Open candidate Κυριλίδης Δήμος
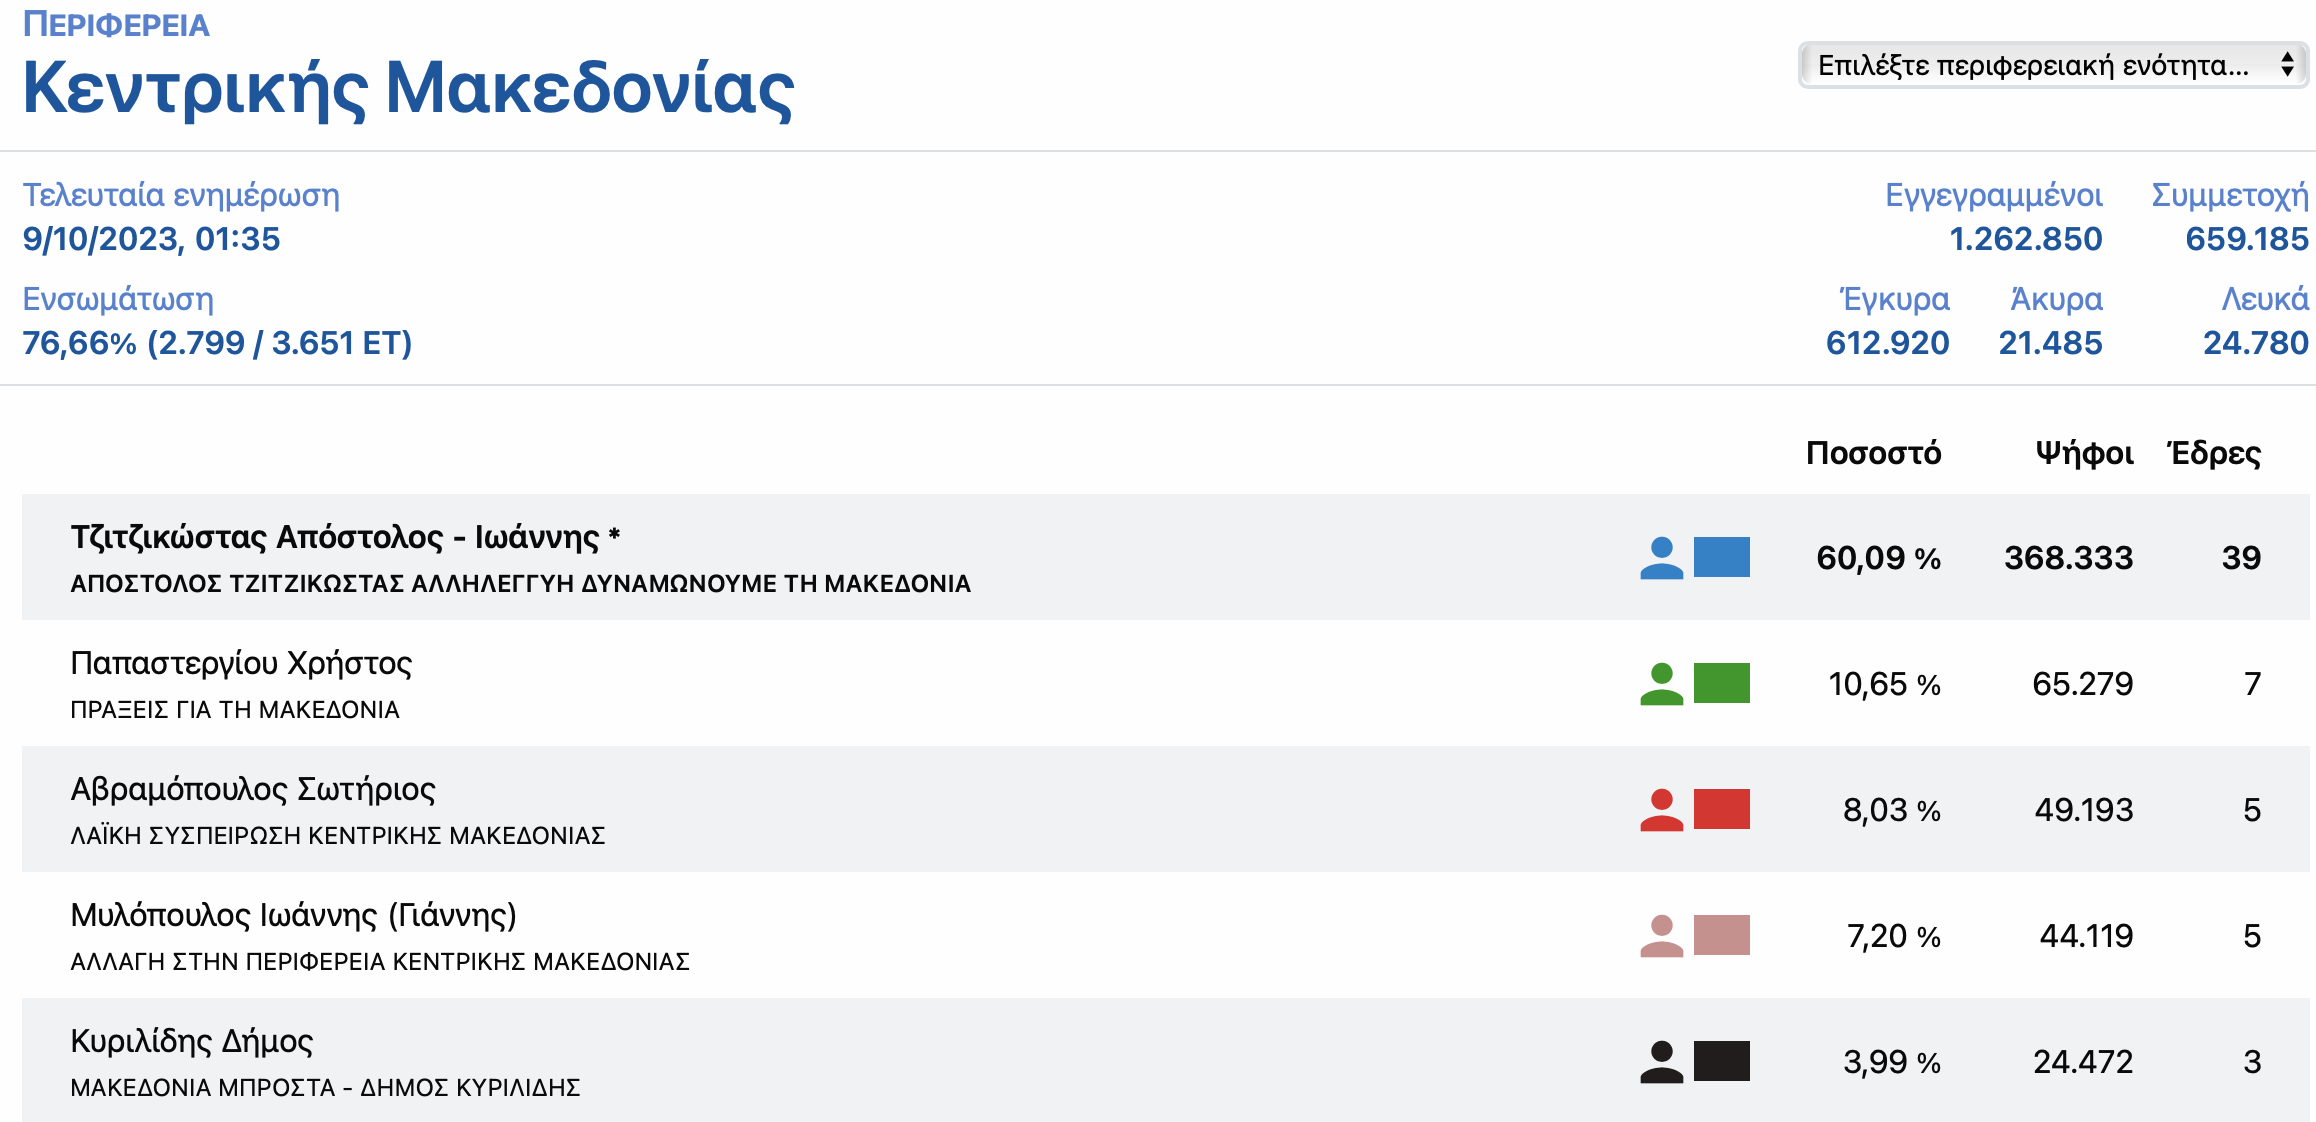 pos(192,1041)
